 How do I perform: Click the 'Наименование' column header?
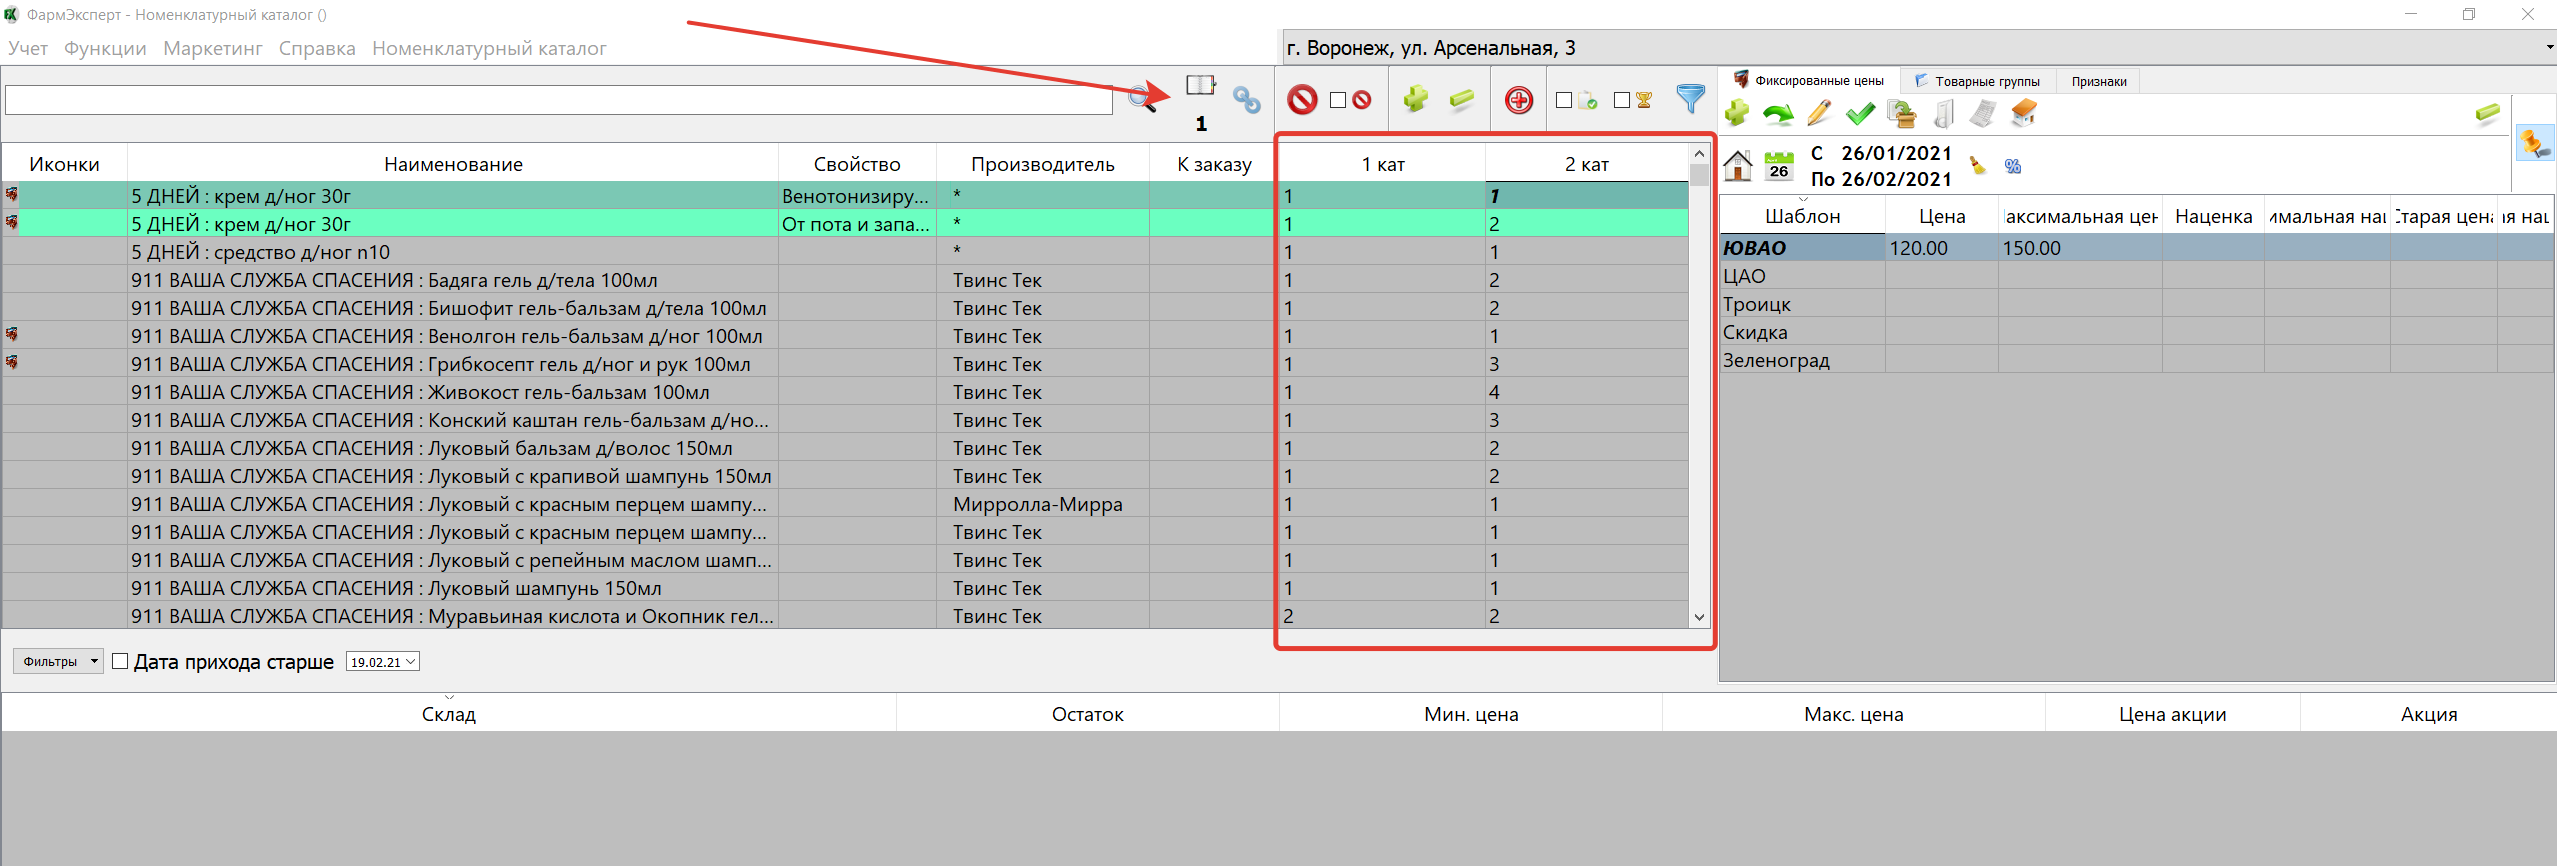click(x=453, y=164)
